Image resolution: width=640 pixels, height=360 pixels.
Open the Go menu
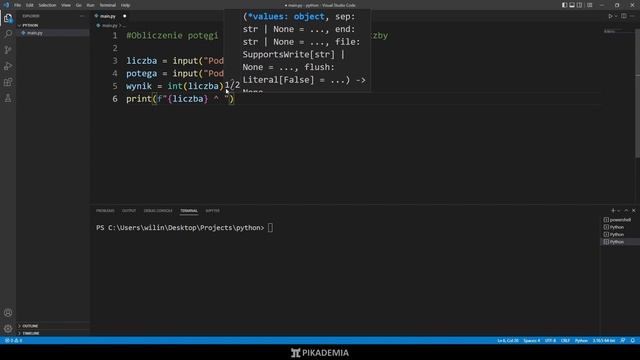[78, 5]
